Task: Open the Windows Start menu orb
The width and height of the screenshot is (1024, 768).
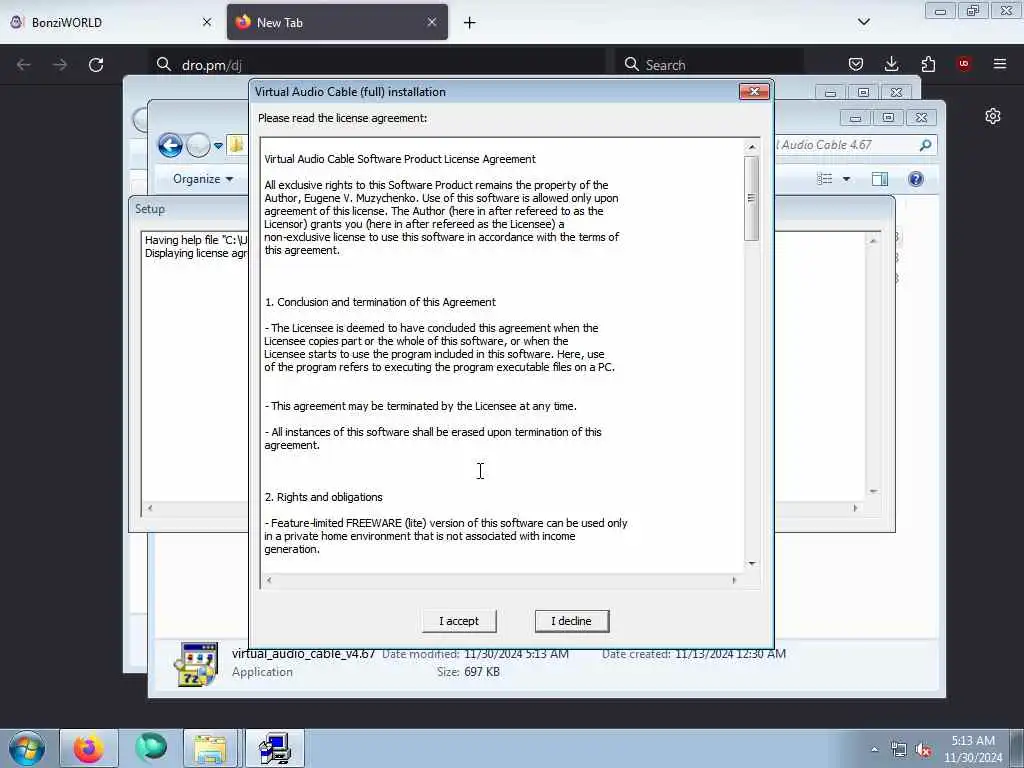Action: 27,748
